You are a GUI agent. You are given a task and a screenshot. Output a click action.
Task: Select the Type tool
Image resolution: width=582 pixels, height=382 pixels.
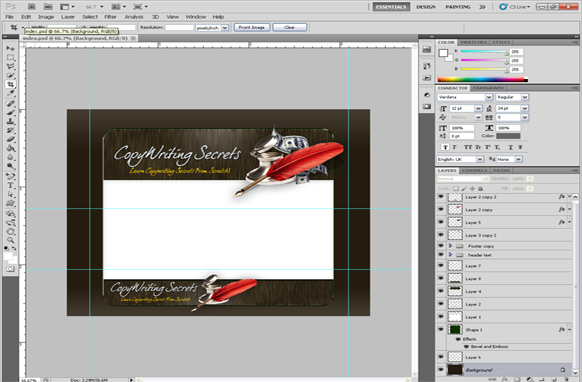pyautogui.click(x=10, y=185)
